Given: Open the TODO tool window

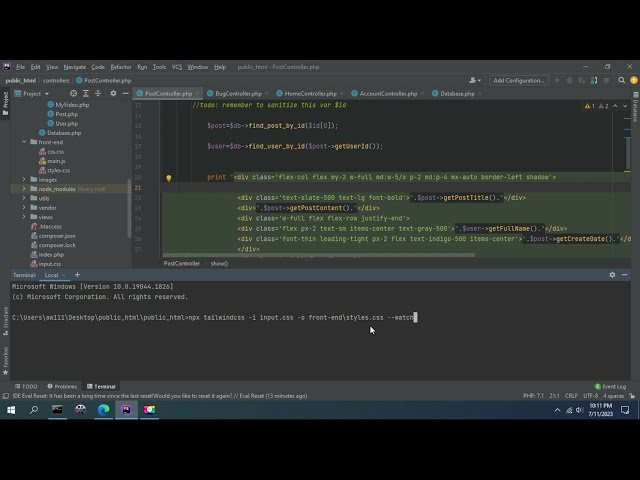Looking at the screenshot, I should click(x=26, y=387).
